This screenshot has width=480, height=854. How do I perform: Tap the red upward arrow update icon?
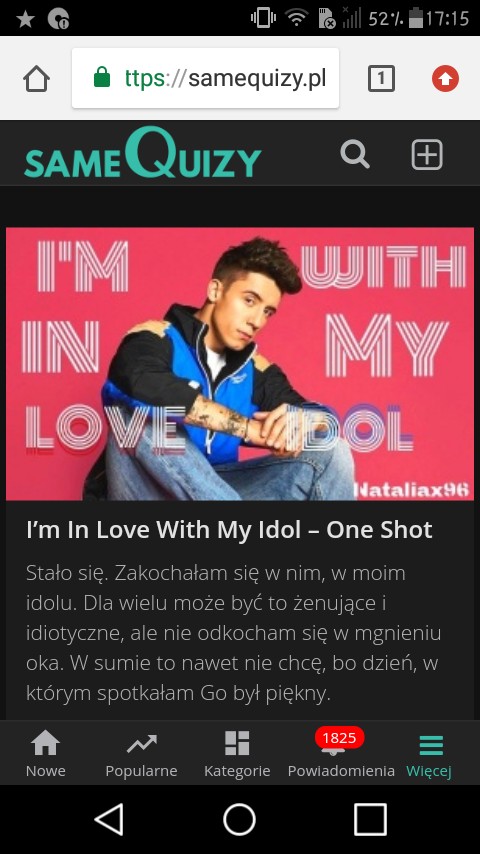click(446, 79)
